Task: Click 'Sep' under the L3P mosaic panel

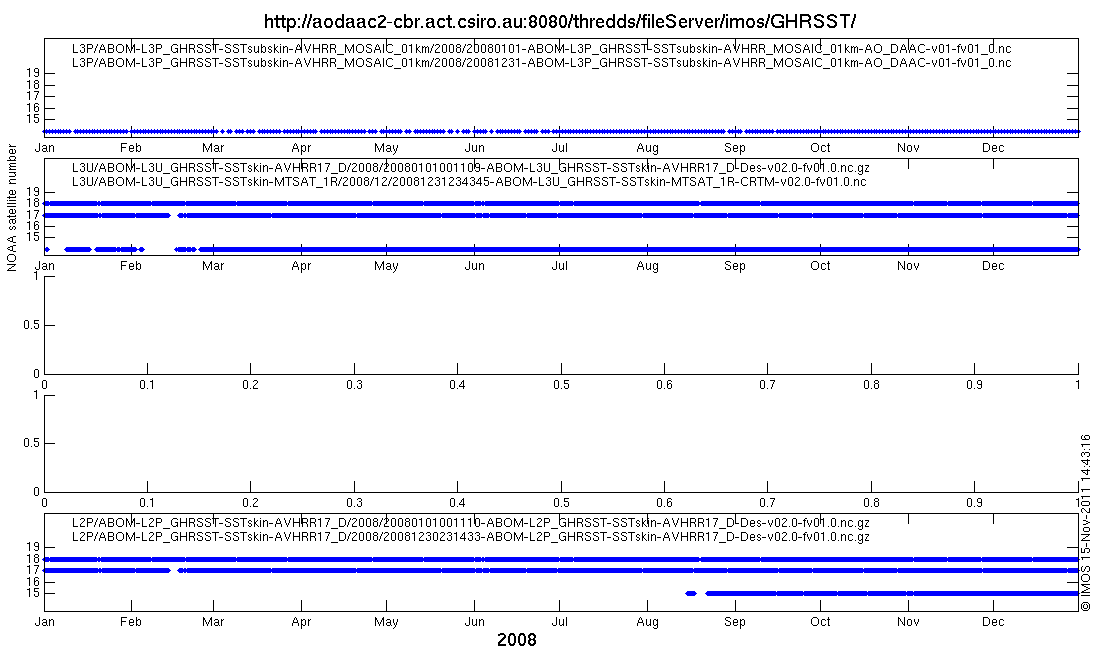Action: pyautogui.click(x=735, y=148)
